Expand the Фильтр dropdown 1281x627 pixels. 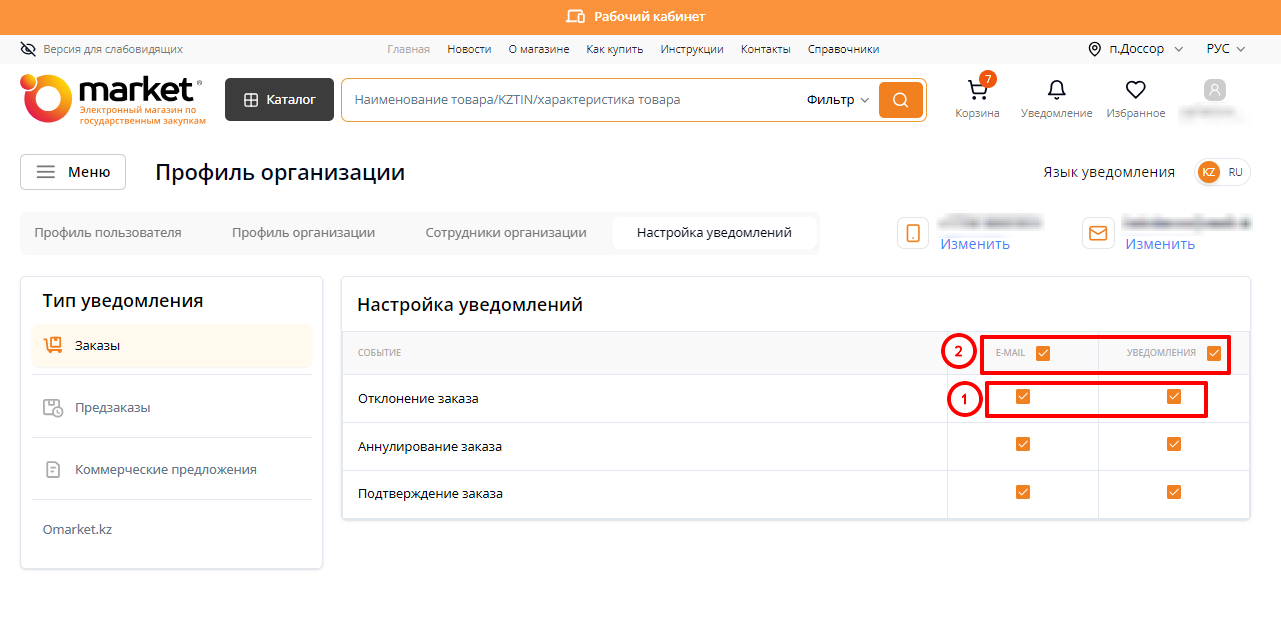[x=837, y=100]
